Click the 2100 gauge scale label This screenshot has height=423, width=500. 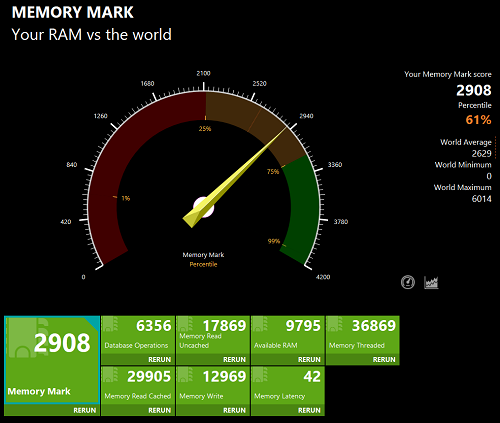[x=203, y=73]
